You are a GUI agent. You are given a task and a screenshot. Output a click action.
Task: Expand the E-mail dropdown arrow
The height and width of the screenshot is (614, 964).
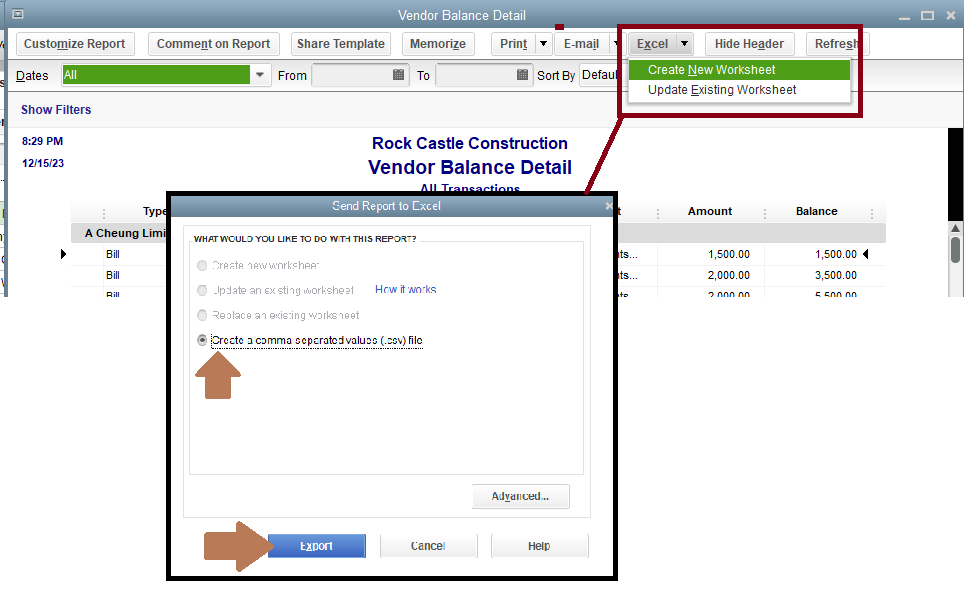[x=615, y=44]
